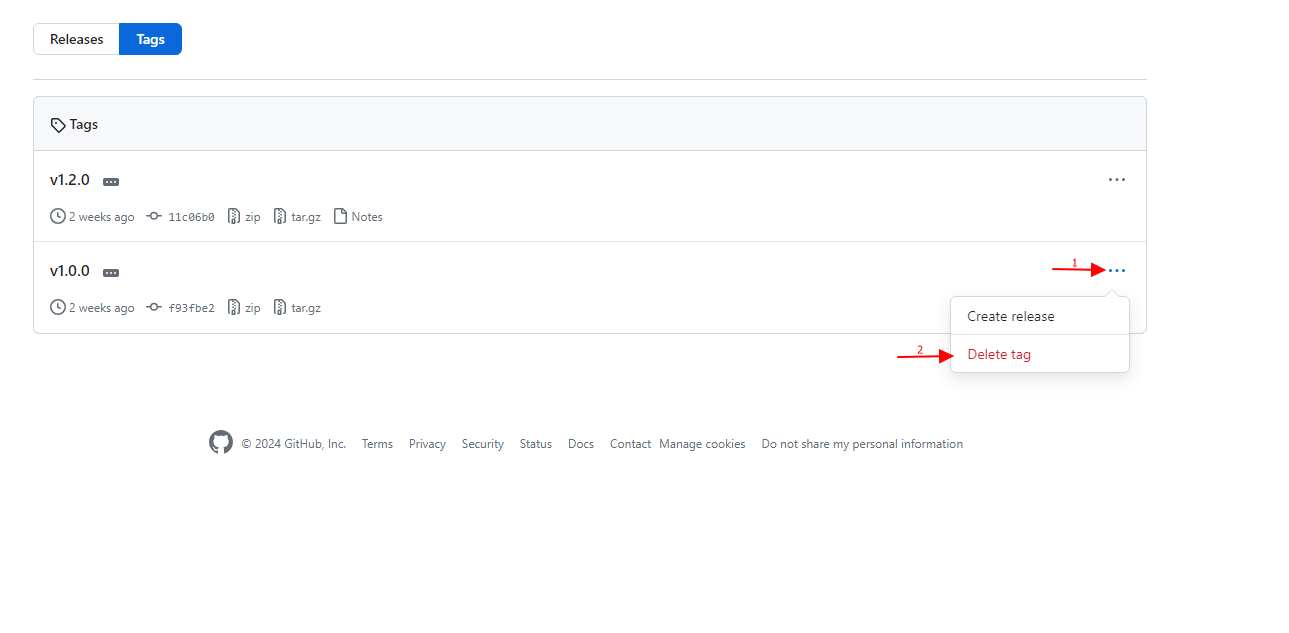This screenshot has width=1289, height=633.
Task: Open the Terms footer link
Action: (x=377, y=444)
